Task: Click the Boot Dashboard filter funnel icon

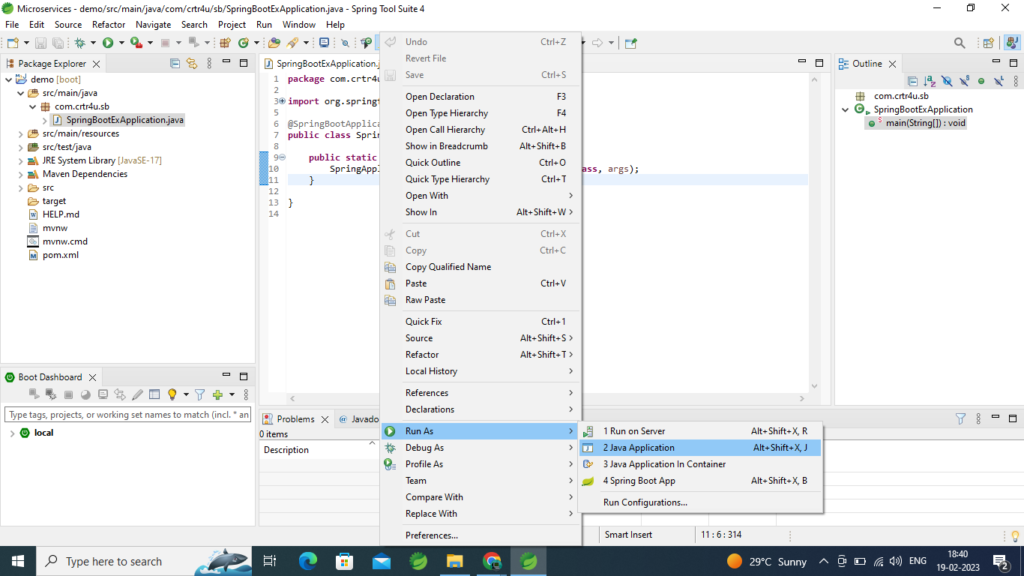Action: point(200,394)
